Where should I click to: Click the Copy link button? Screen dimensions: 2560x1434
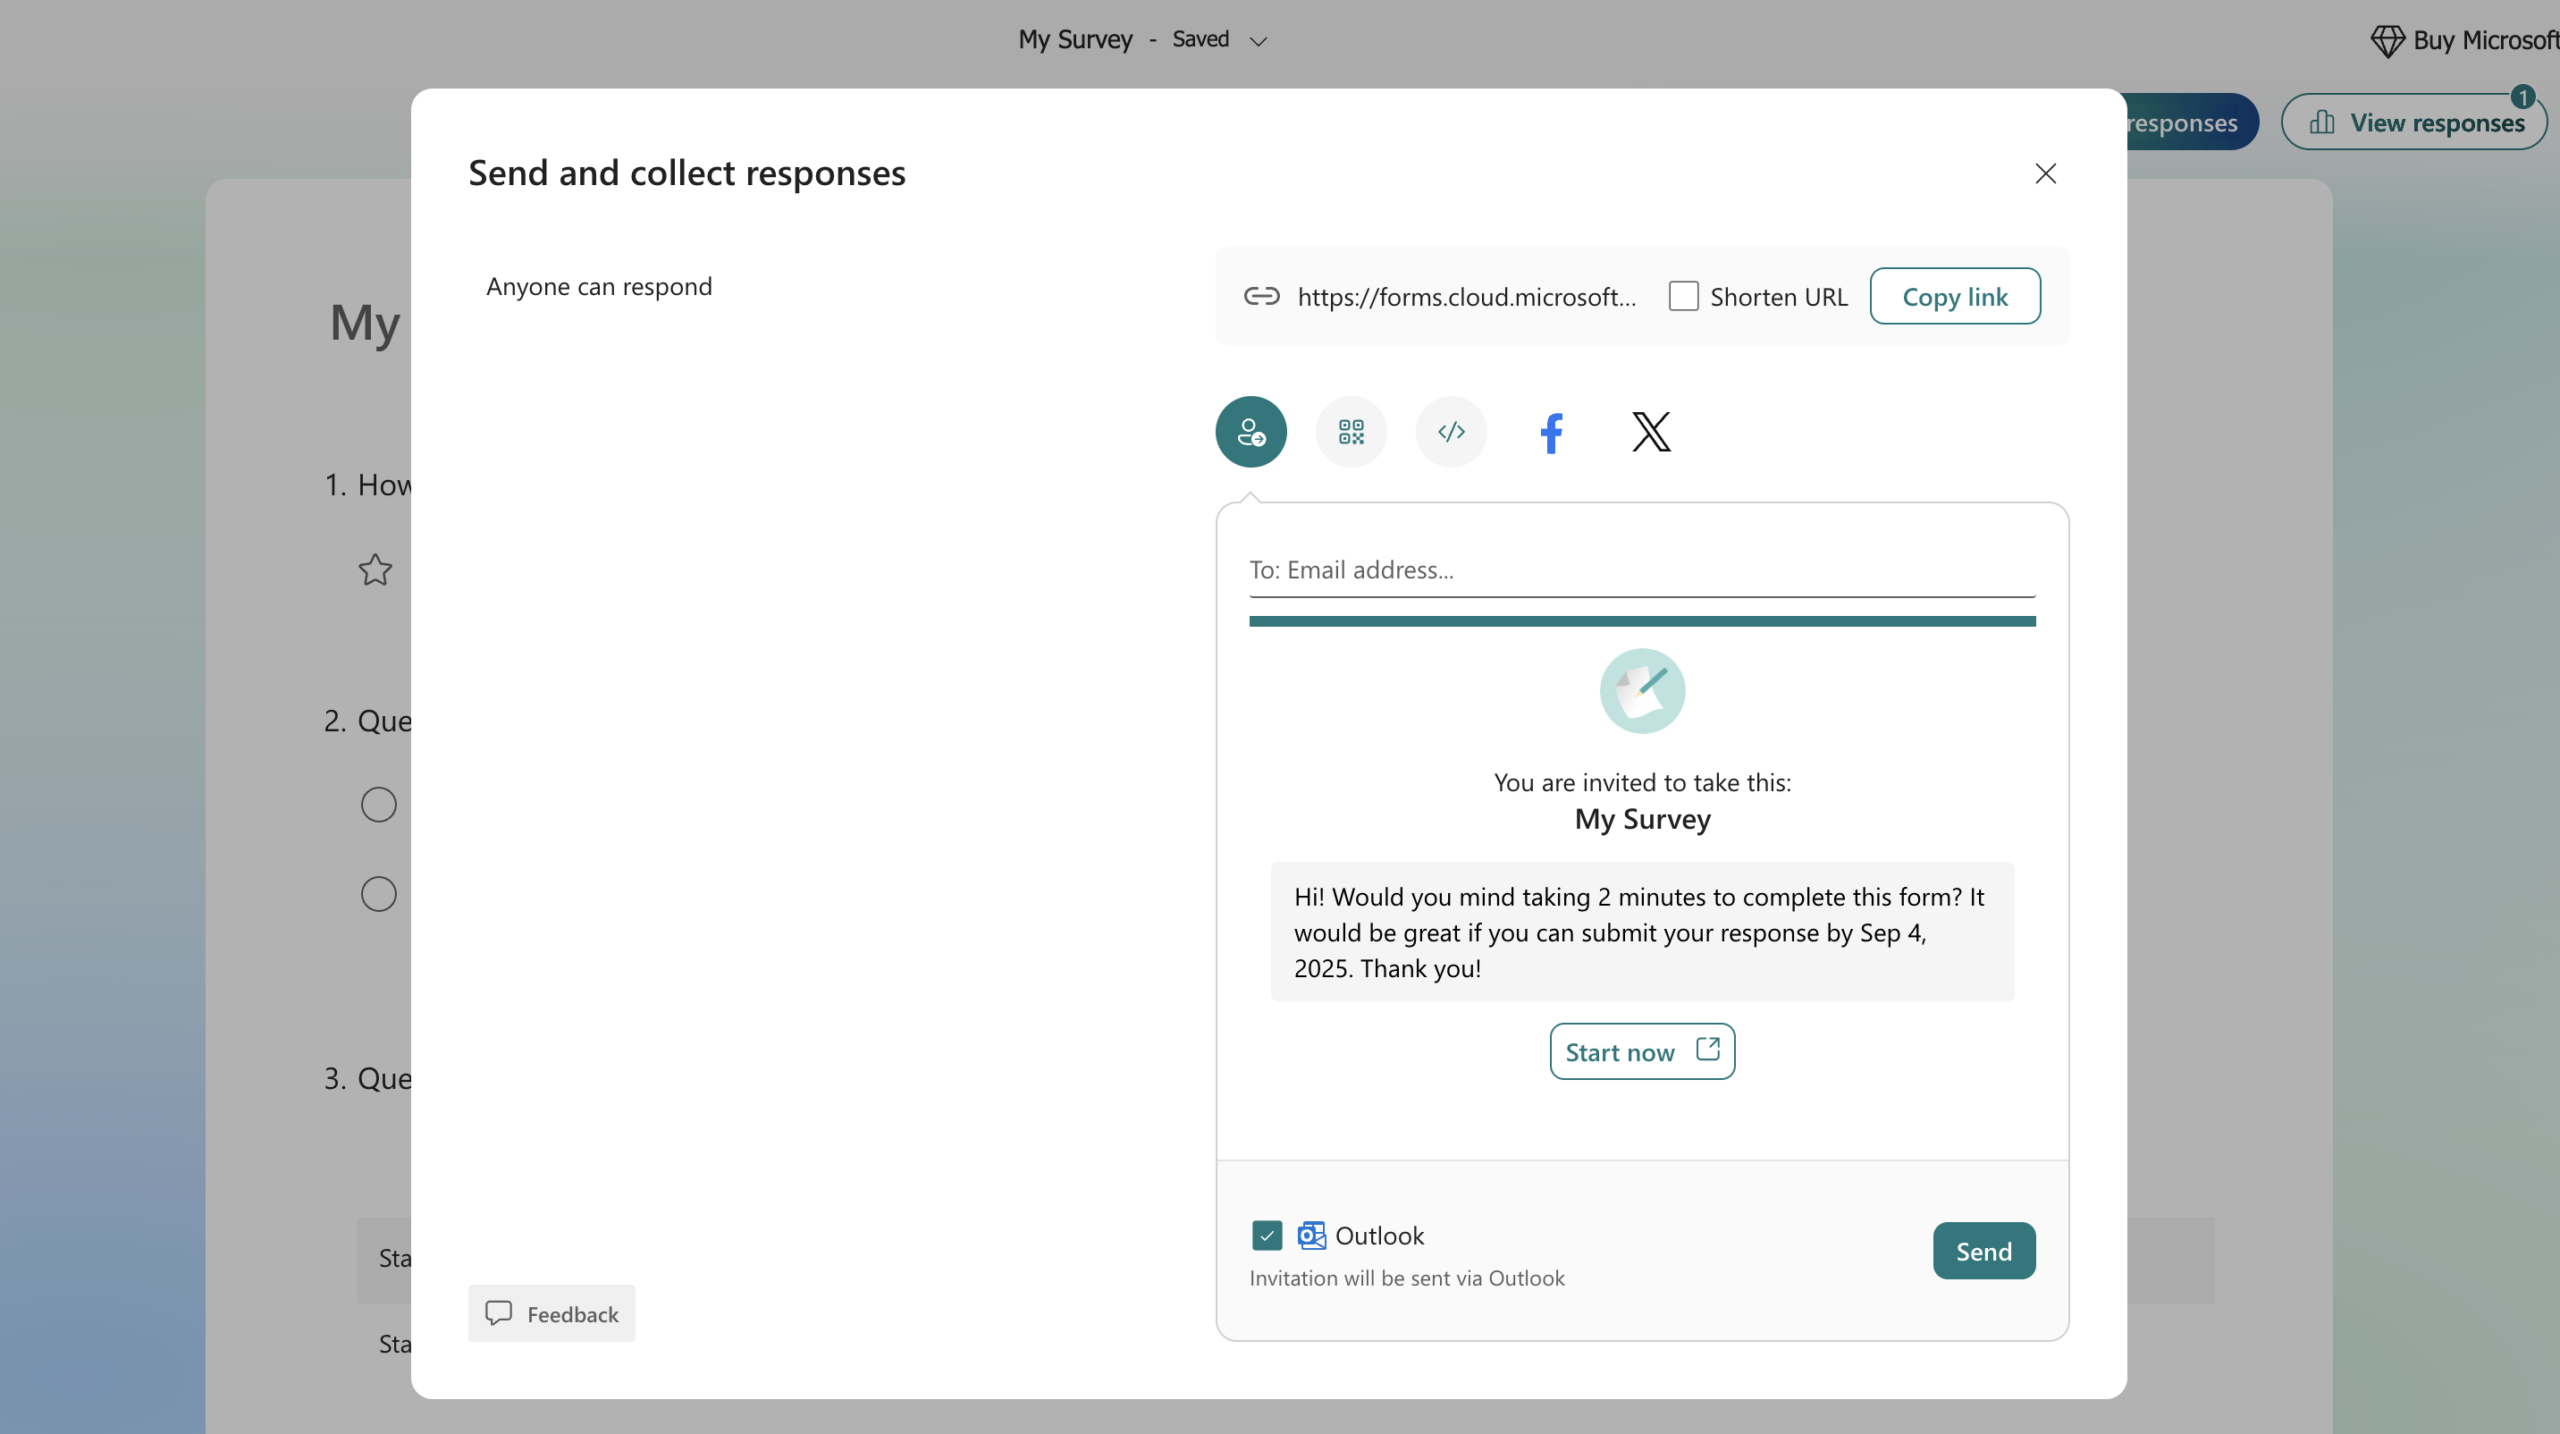pyautogui.click(x=1953, y=296)
